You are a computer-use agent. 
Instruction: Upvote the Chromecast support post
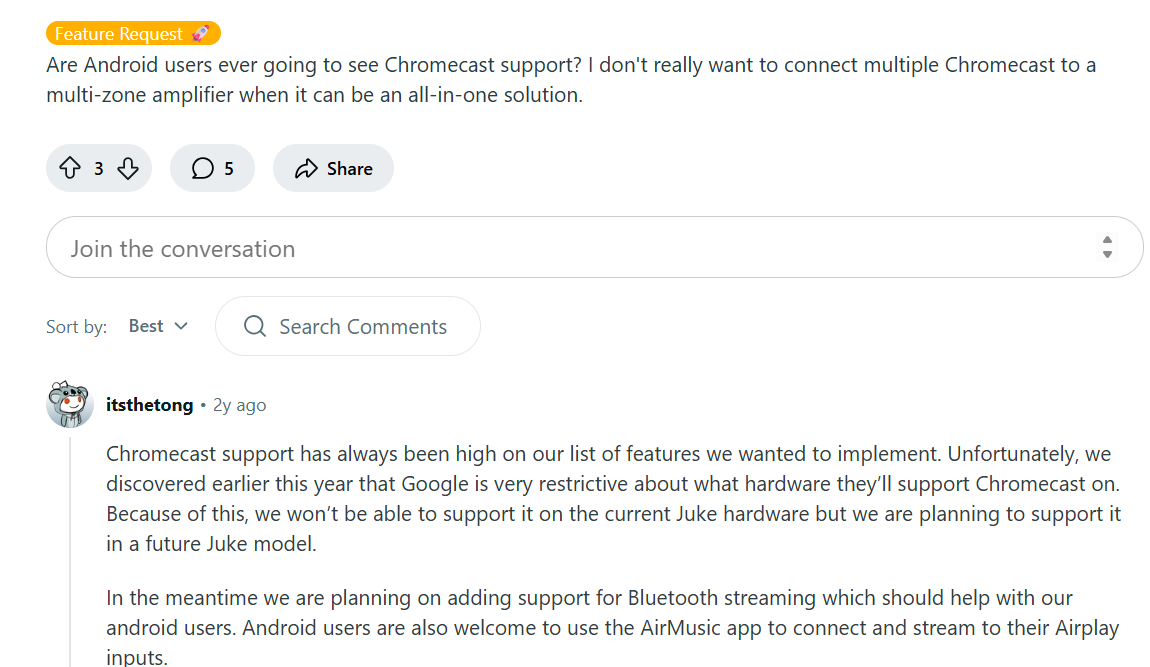[70, 169]
